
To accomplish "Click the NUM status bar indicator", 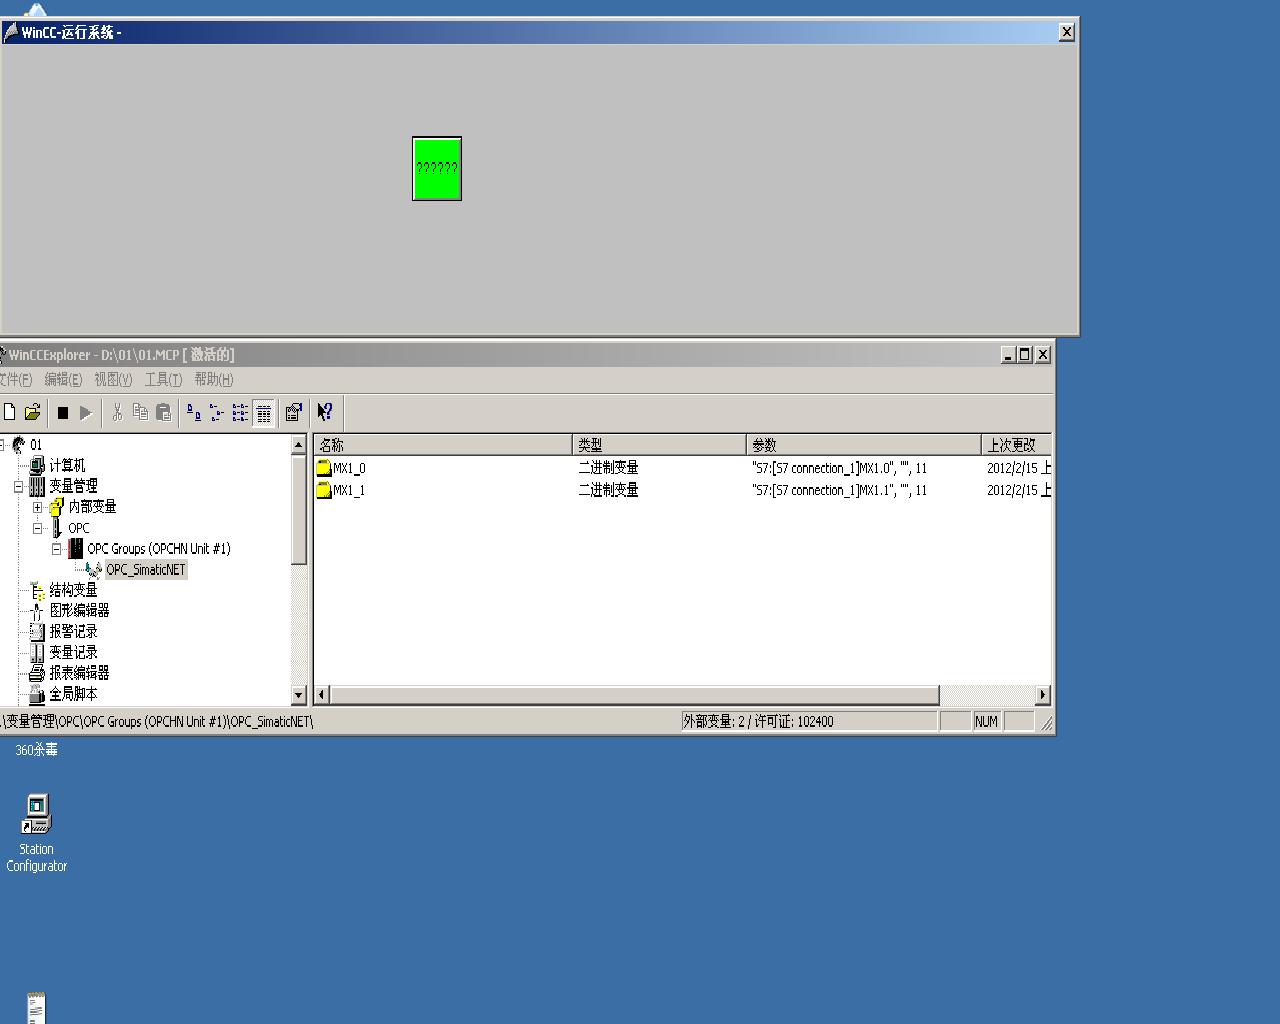I will click(x=986, y=721).
